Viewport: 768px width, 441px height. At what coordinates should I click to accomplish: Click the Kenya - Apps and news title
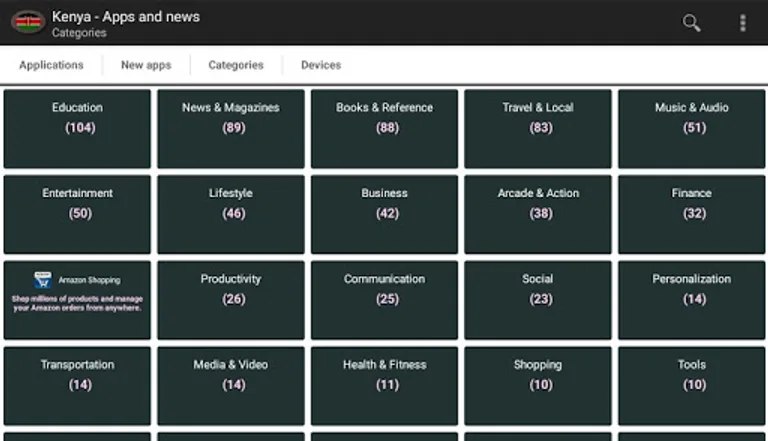[x=126, y=17]
